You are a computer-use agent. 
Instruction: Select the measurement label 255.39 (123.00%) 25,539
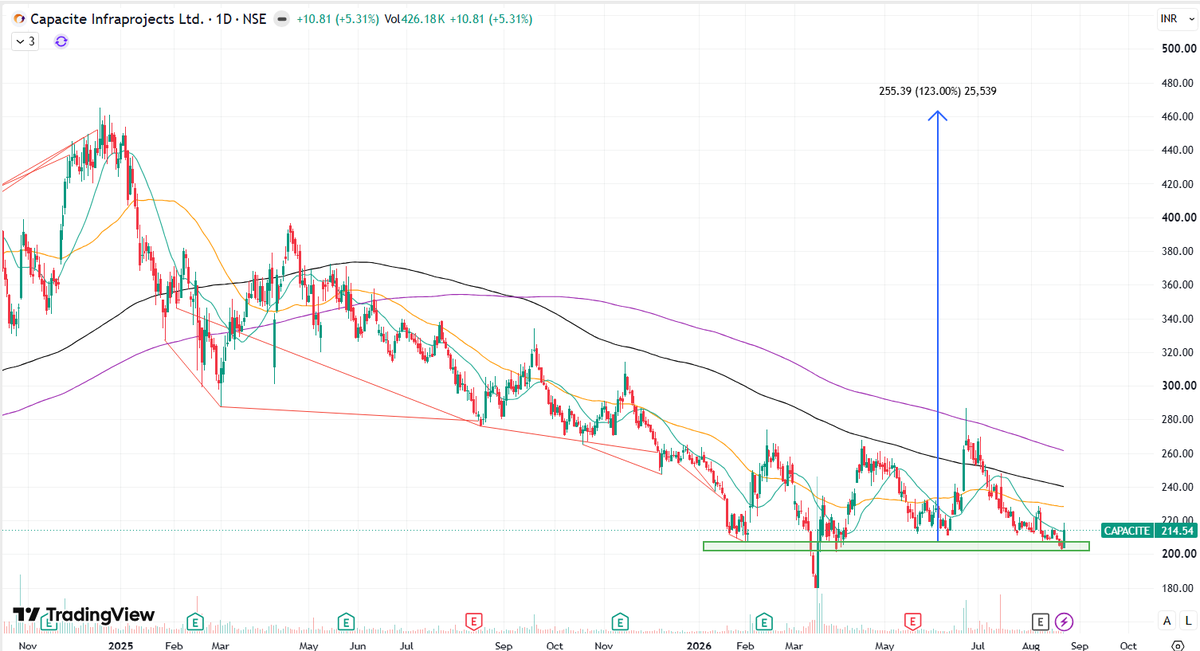[938, 91]
